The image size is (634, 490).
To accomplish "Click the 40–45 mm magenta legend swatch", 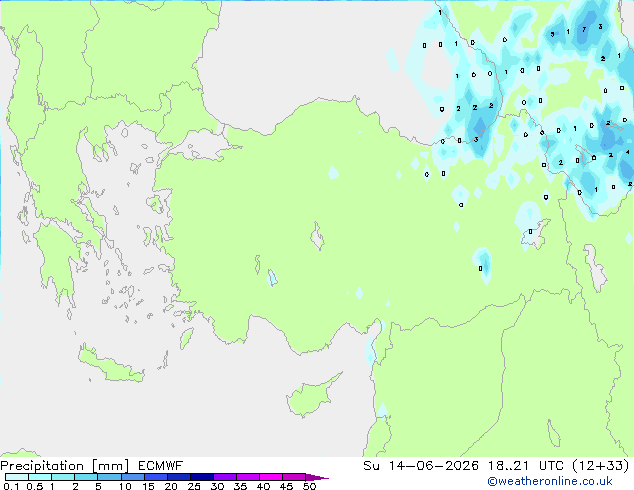I will point(271,477).
